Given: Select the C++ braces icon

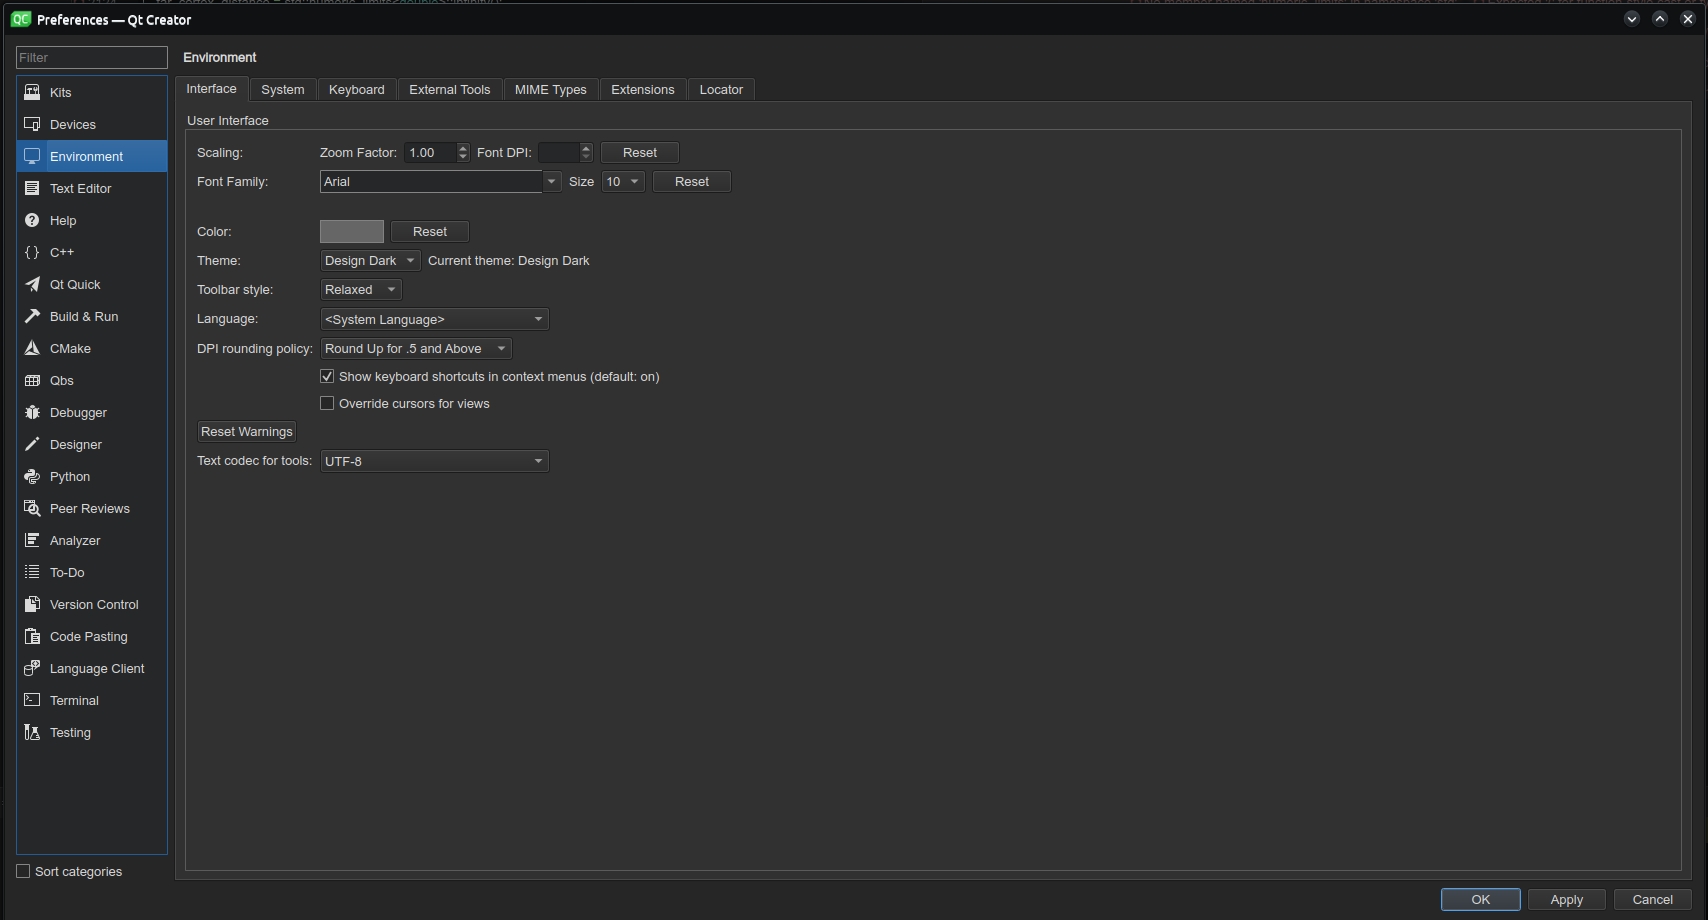Looking at the screenshot, I should click(x=32, y=252).
